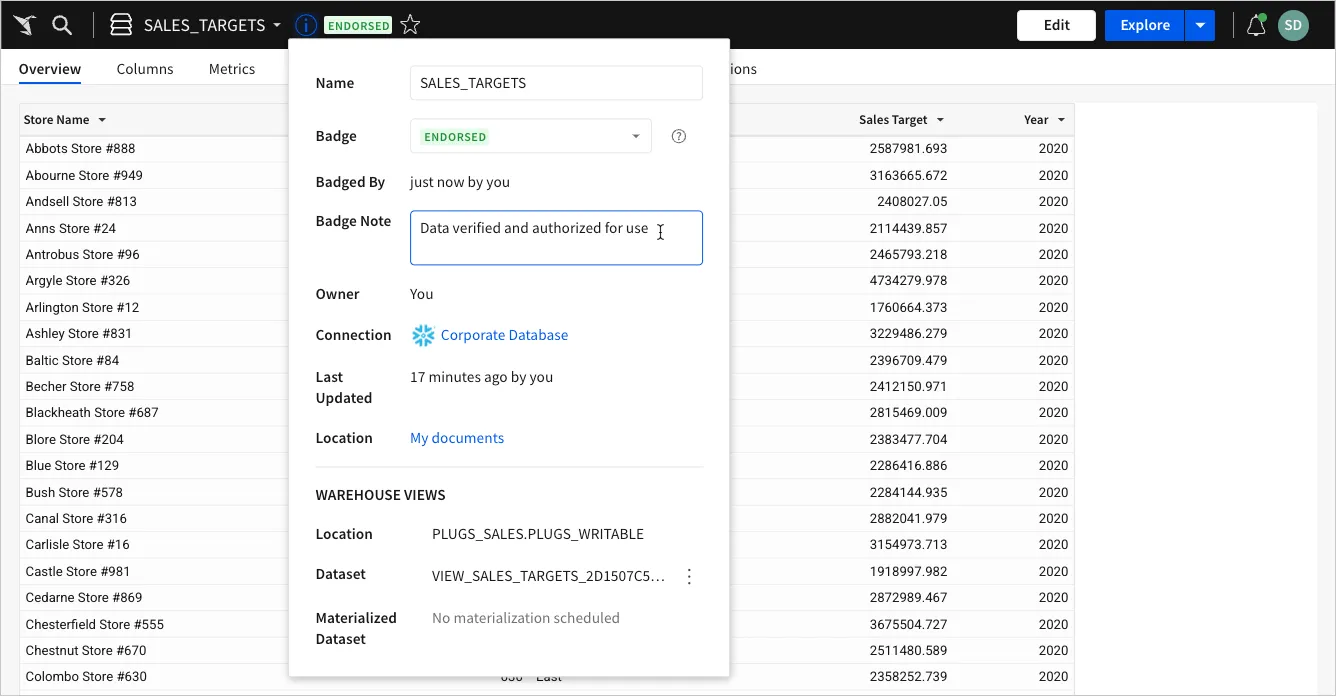Click the Snowflake connection icon
1336x696 pixels.
424,335
